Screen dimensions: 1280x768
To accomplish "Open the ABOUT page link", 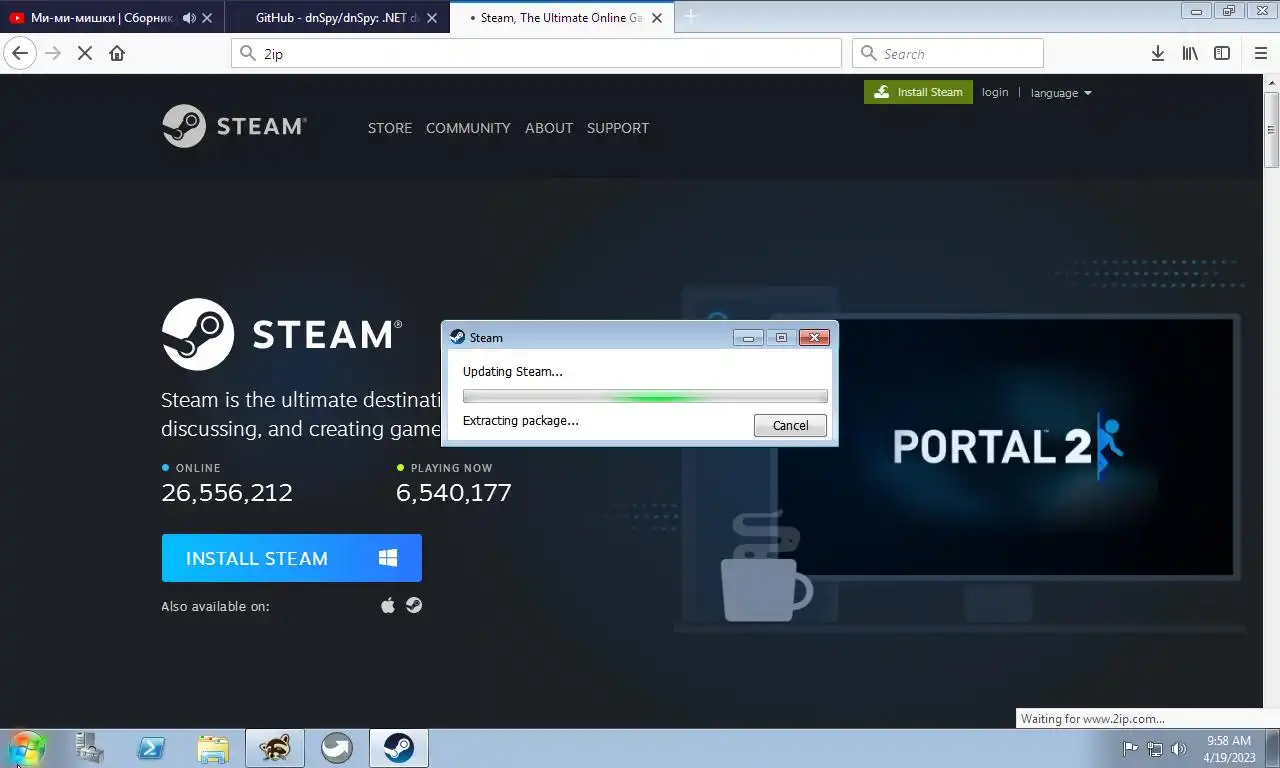I will [x=549, y=128].
